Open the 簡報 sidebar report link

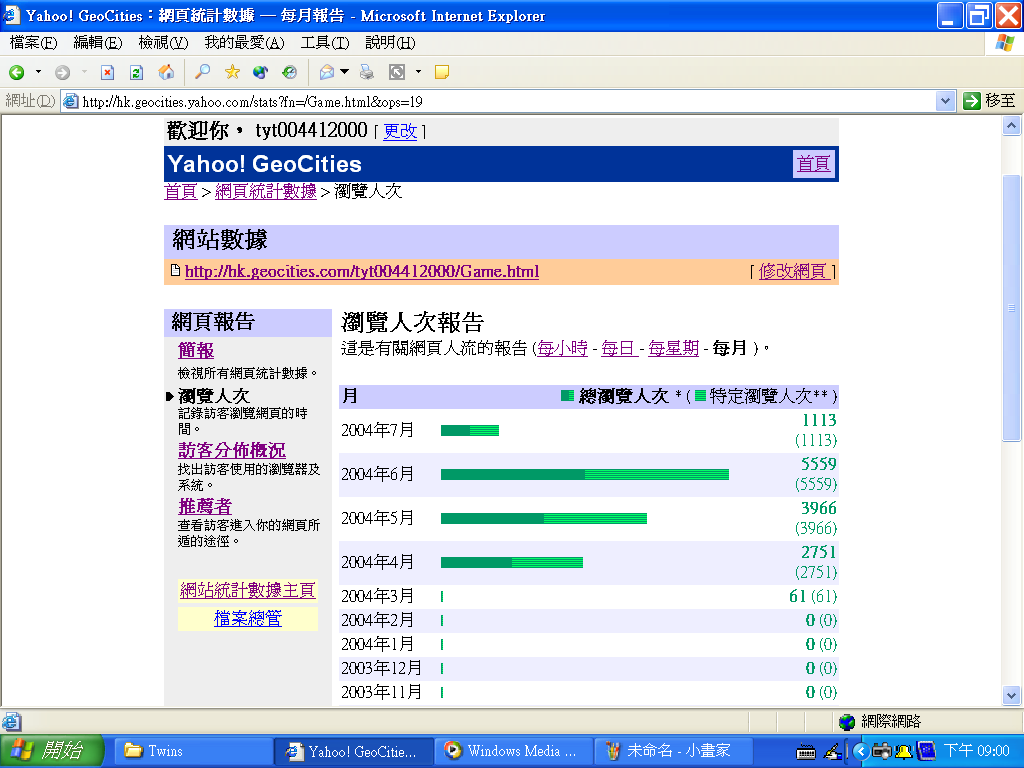196,351
